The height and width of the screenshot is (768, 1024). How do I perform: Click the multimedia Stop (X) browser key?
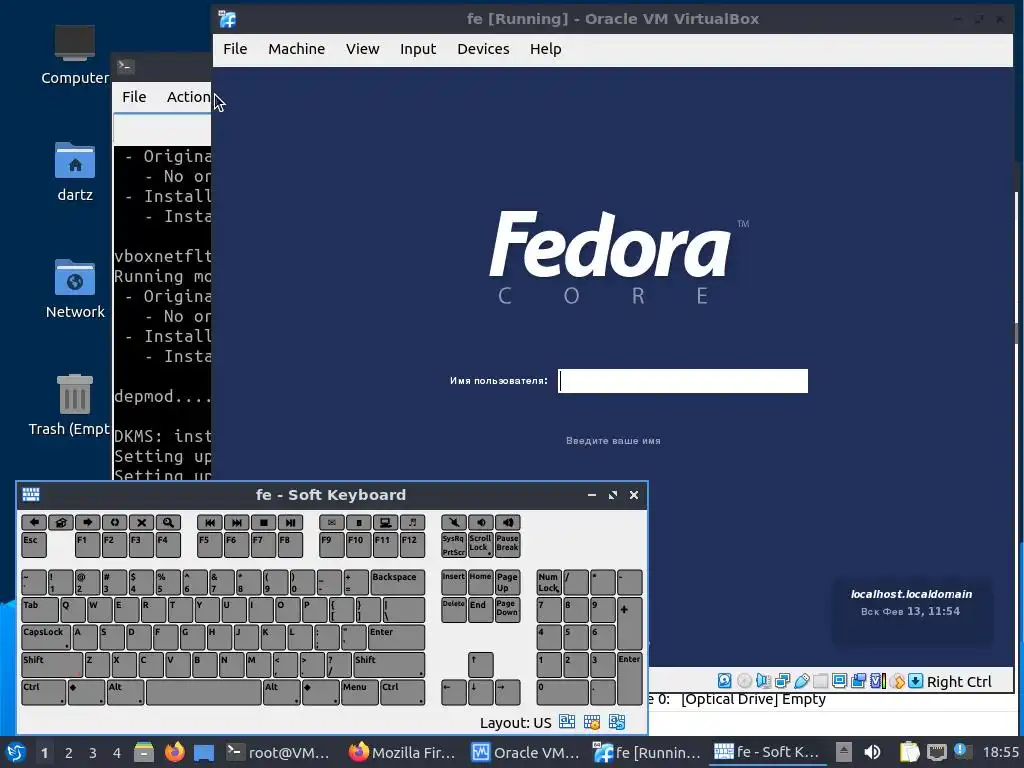(x=141, y=522)
